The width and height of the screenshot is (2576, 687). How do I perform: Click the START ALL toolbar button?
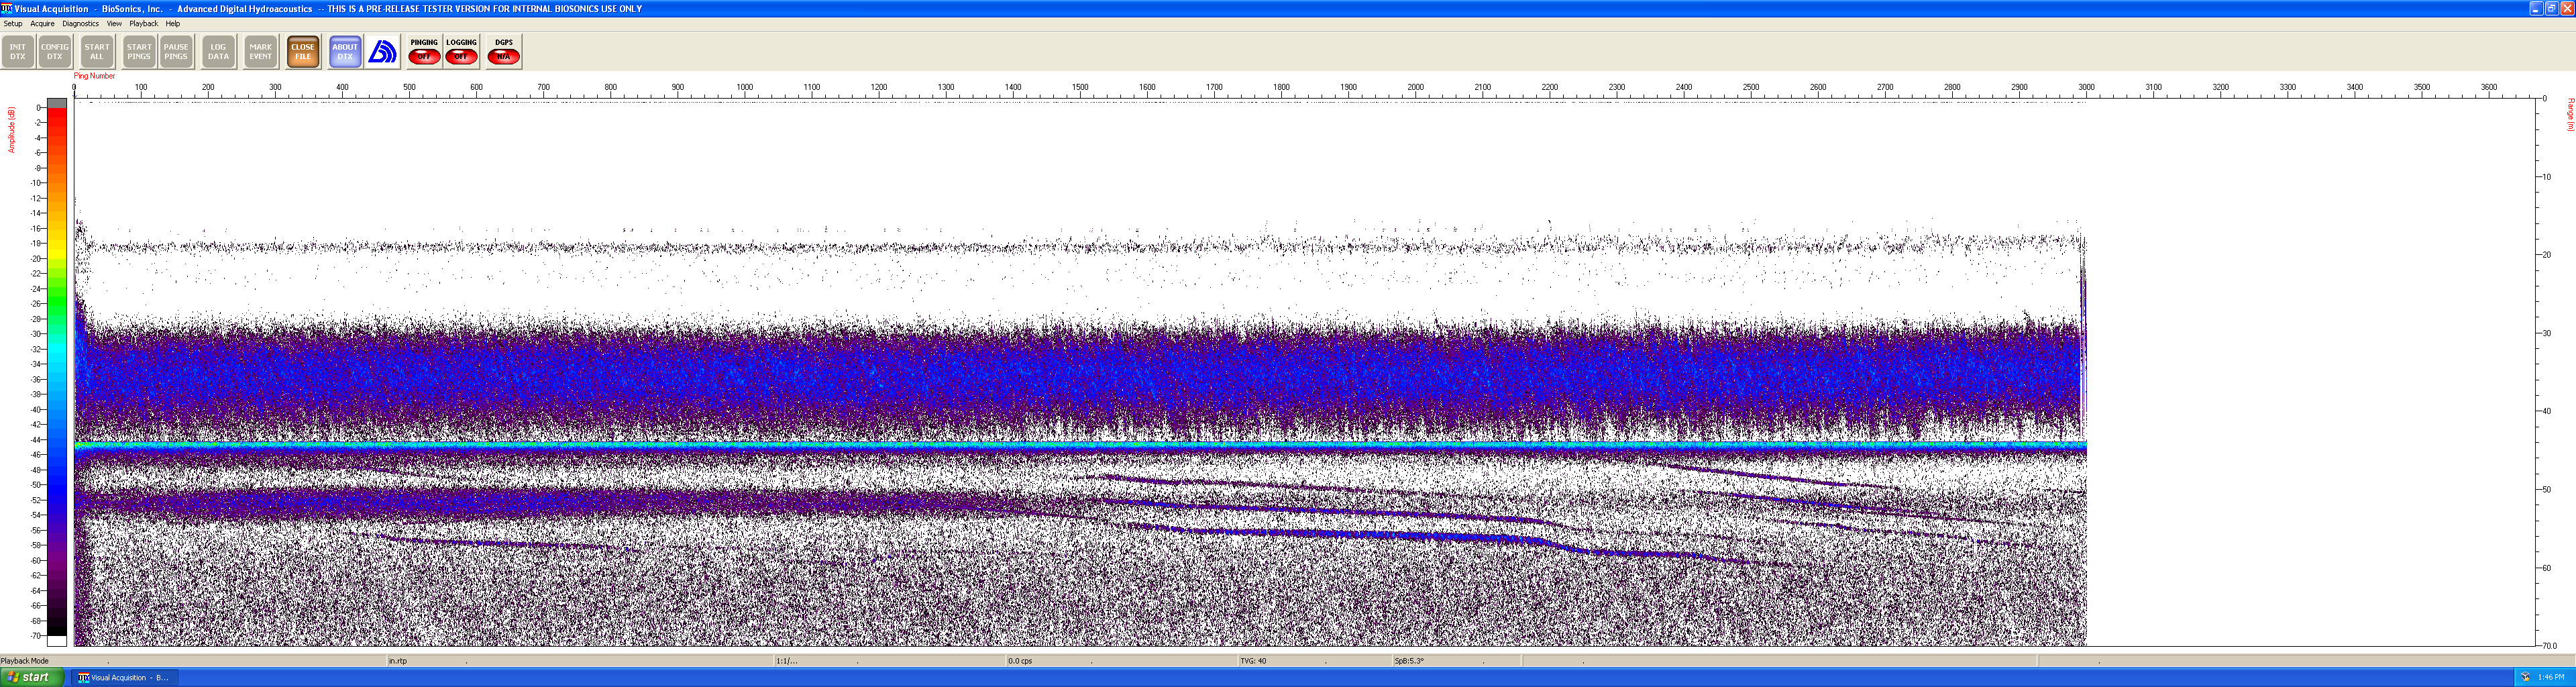pyautogui.click(x=97, y=52)
